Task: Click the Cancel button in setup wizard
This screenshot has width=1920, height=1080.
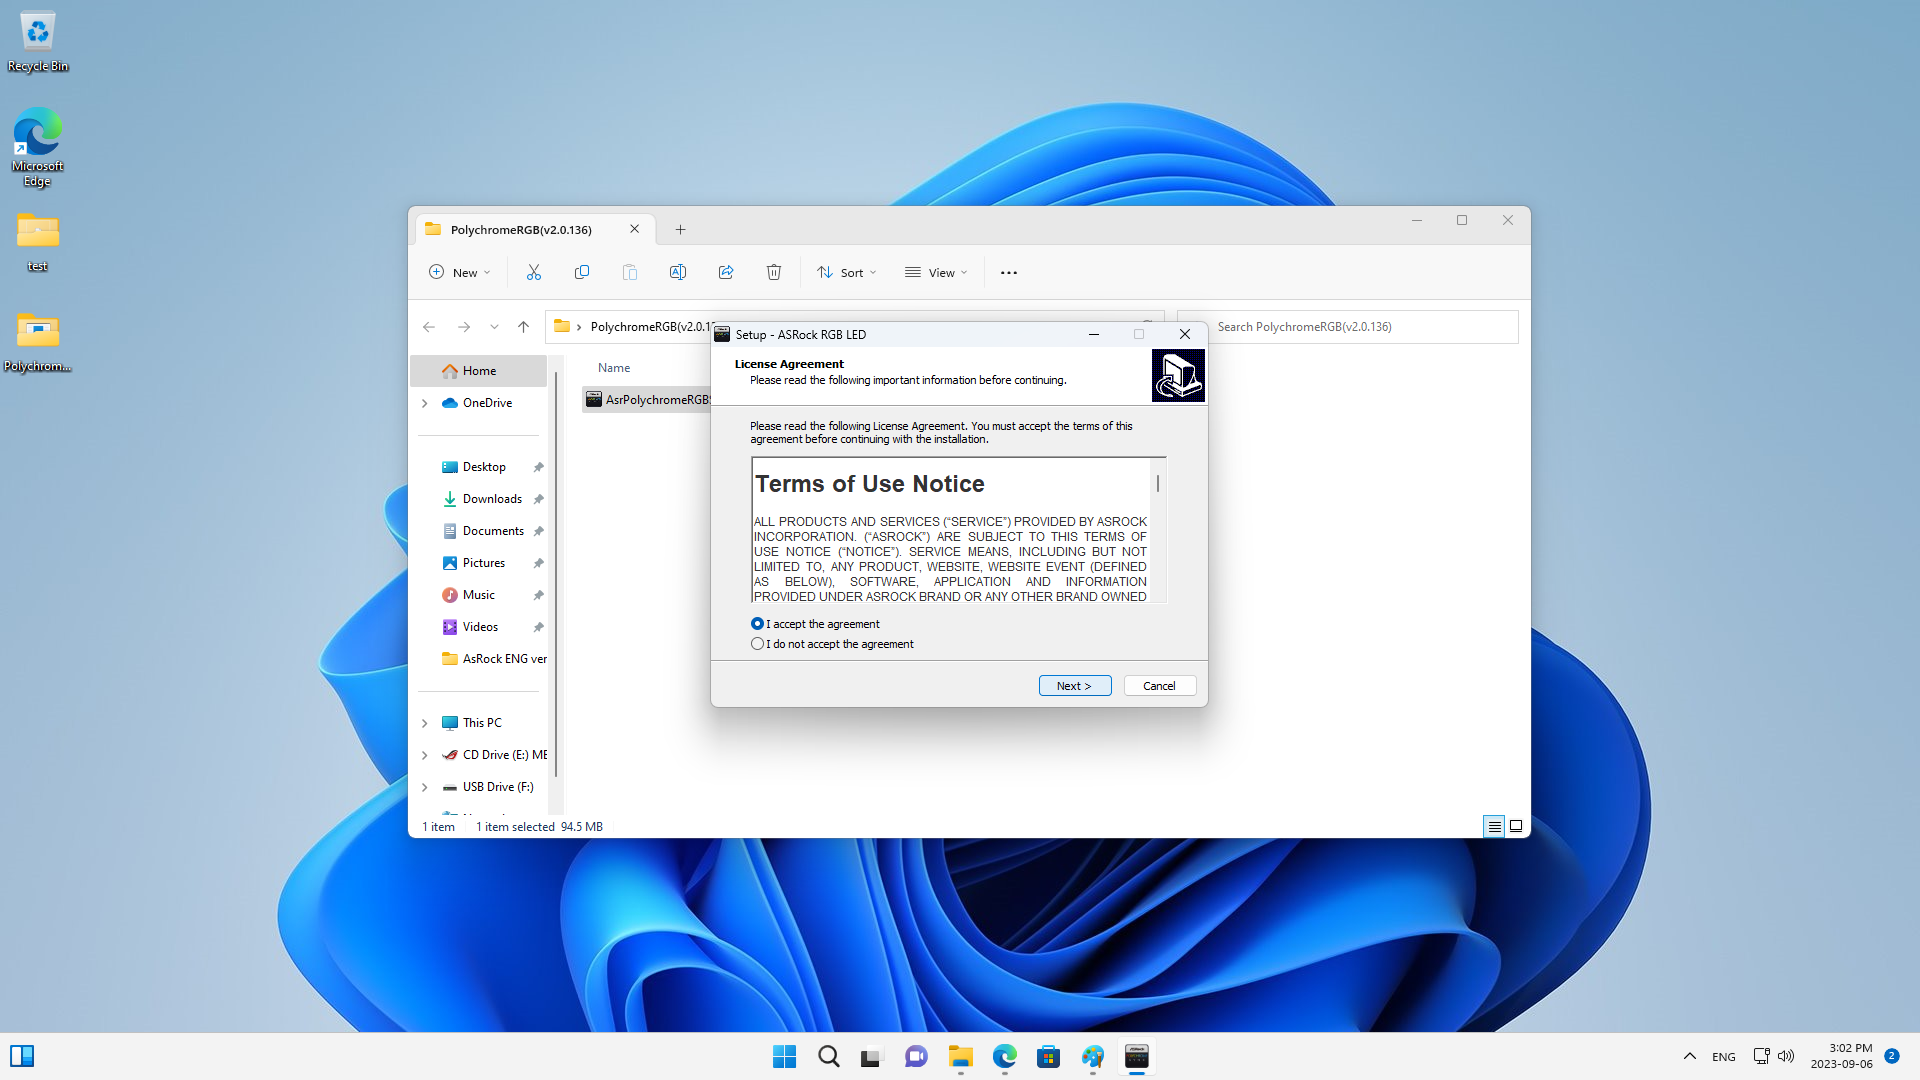Action: [1159, 684]
